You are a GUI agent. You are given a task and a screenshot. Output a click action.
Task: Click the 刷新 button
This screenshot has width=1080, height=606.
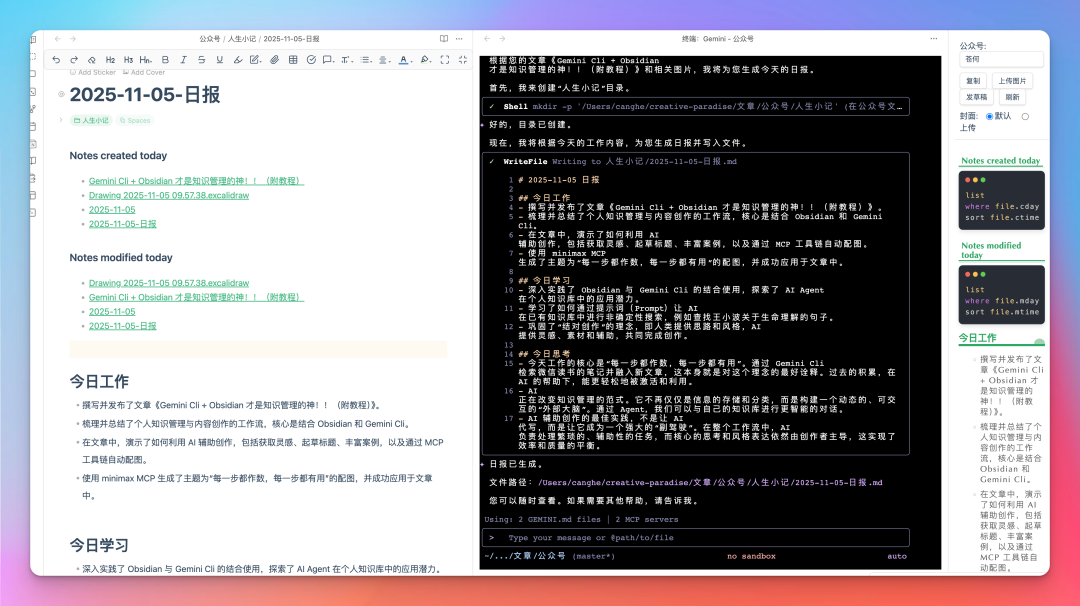coord(1012,98)
